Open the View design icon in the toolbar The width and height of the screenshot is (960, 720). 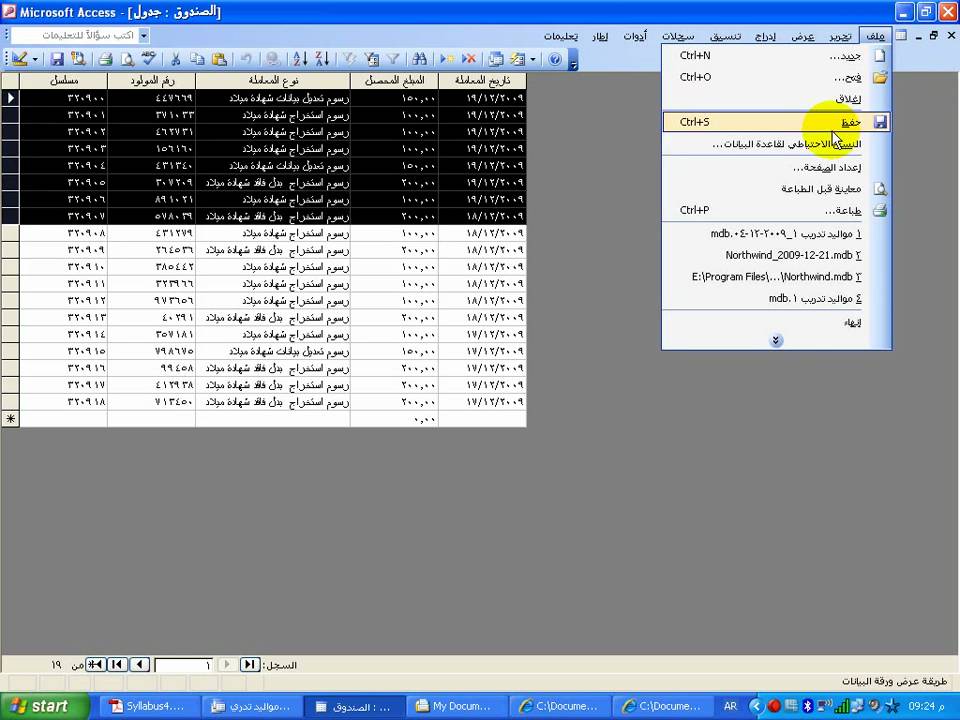pyautogui.click(x=20, y=59)
